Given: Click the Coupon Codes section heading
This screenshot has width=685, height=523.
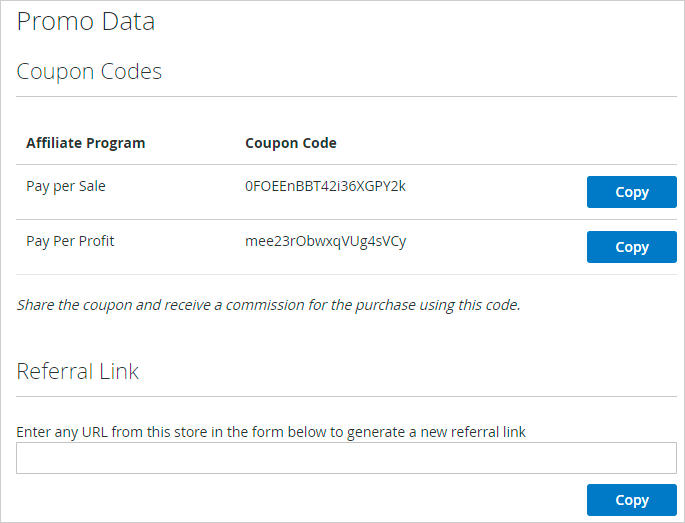Looking at the screenshot, I should [x=89, y=71].
